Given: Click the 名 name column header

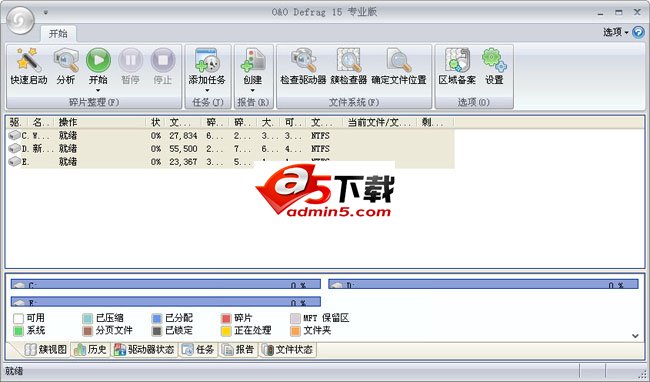Looking at the screenshot, I should click(41, 122).
